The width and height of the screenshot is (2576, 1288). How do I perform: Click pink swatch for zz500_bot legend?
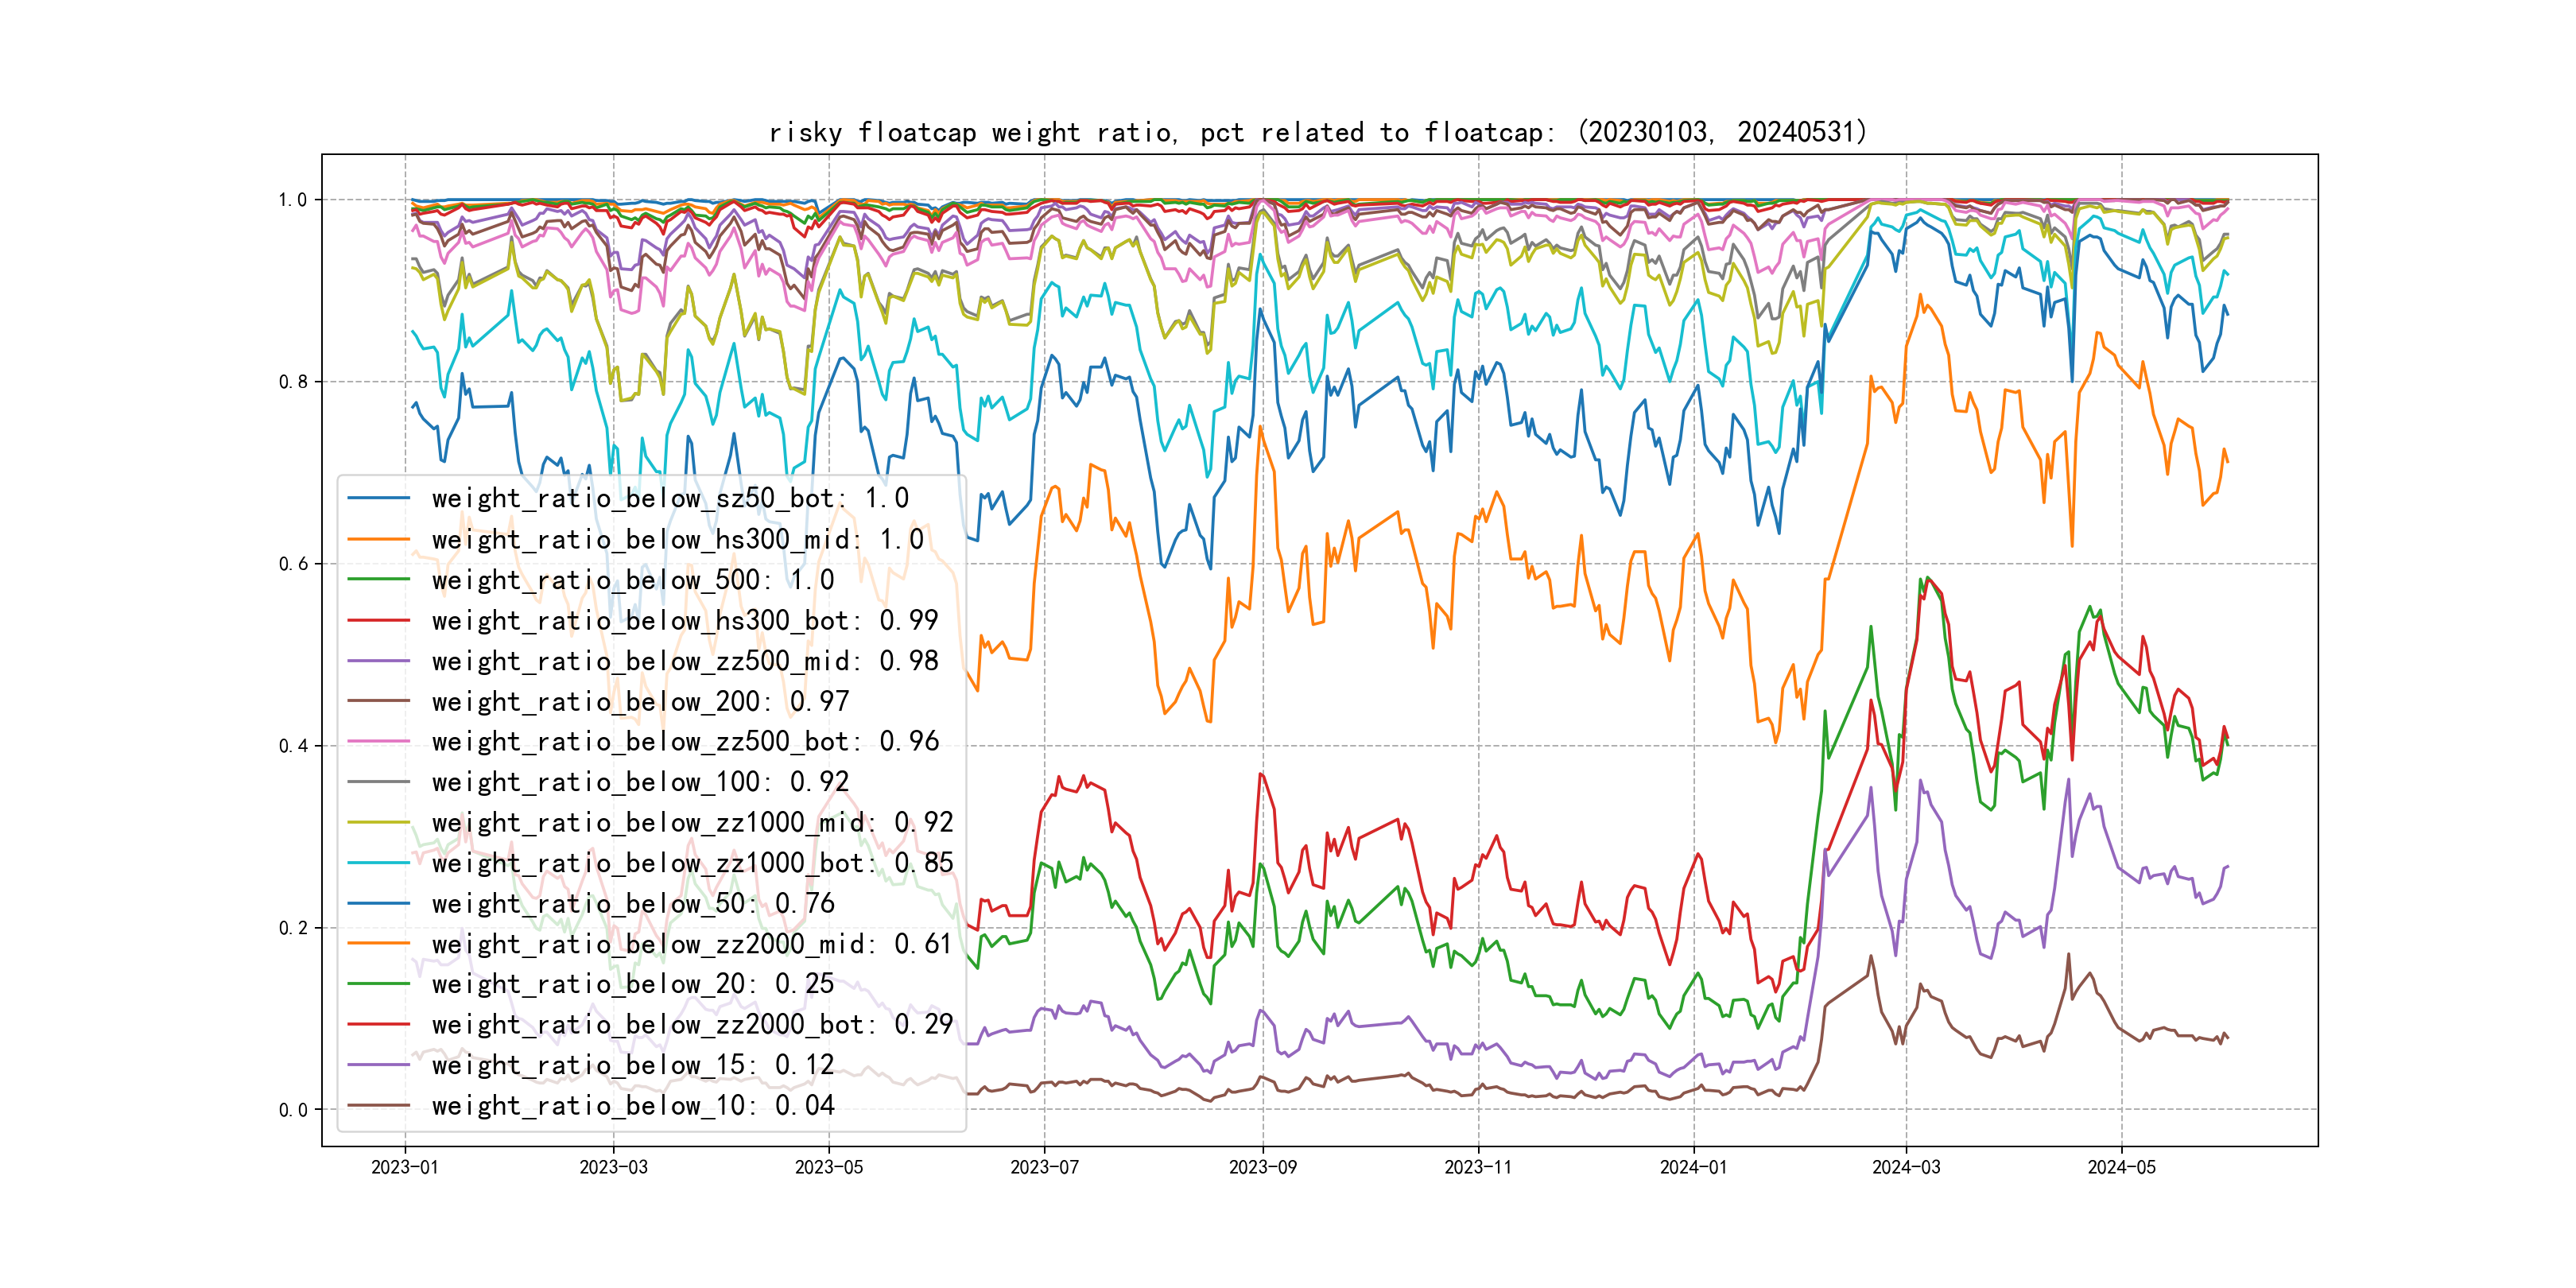point(378,742)
